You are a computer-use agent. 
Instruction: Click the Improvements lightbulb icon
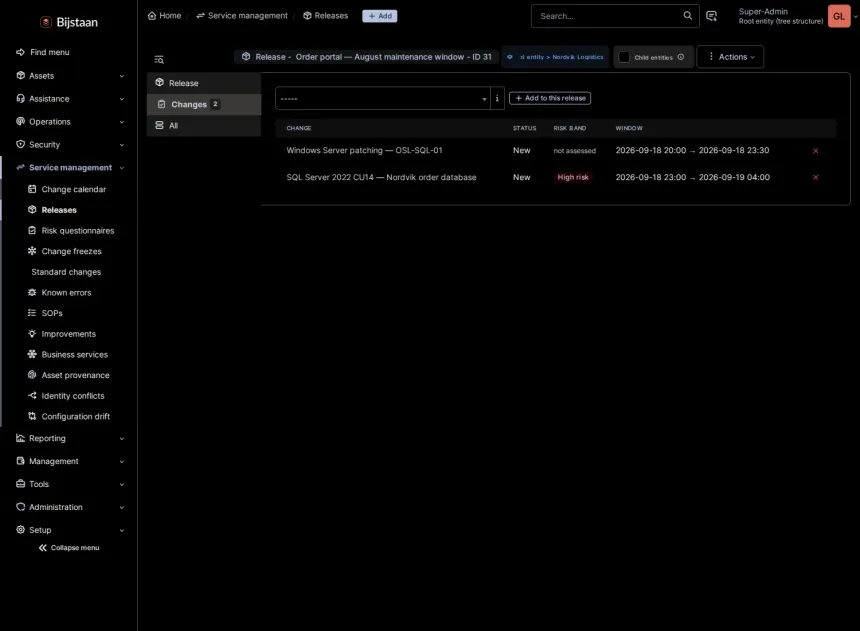tap(32, 334)
